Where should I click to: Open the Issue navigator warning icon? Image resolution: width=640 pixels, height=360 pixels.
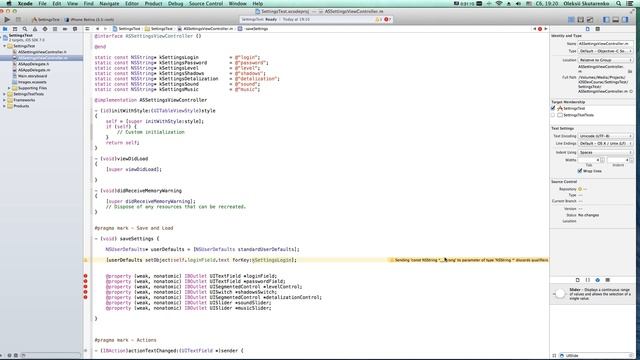[x=35, y=29]
